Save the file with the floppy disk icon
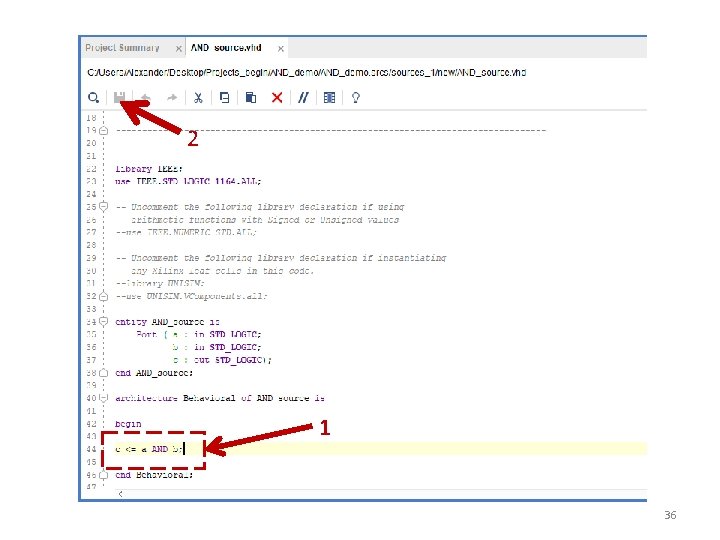 coord(119,97)
